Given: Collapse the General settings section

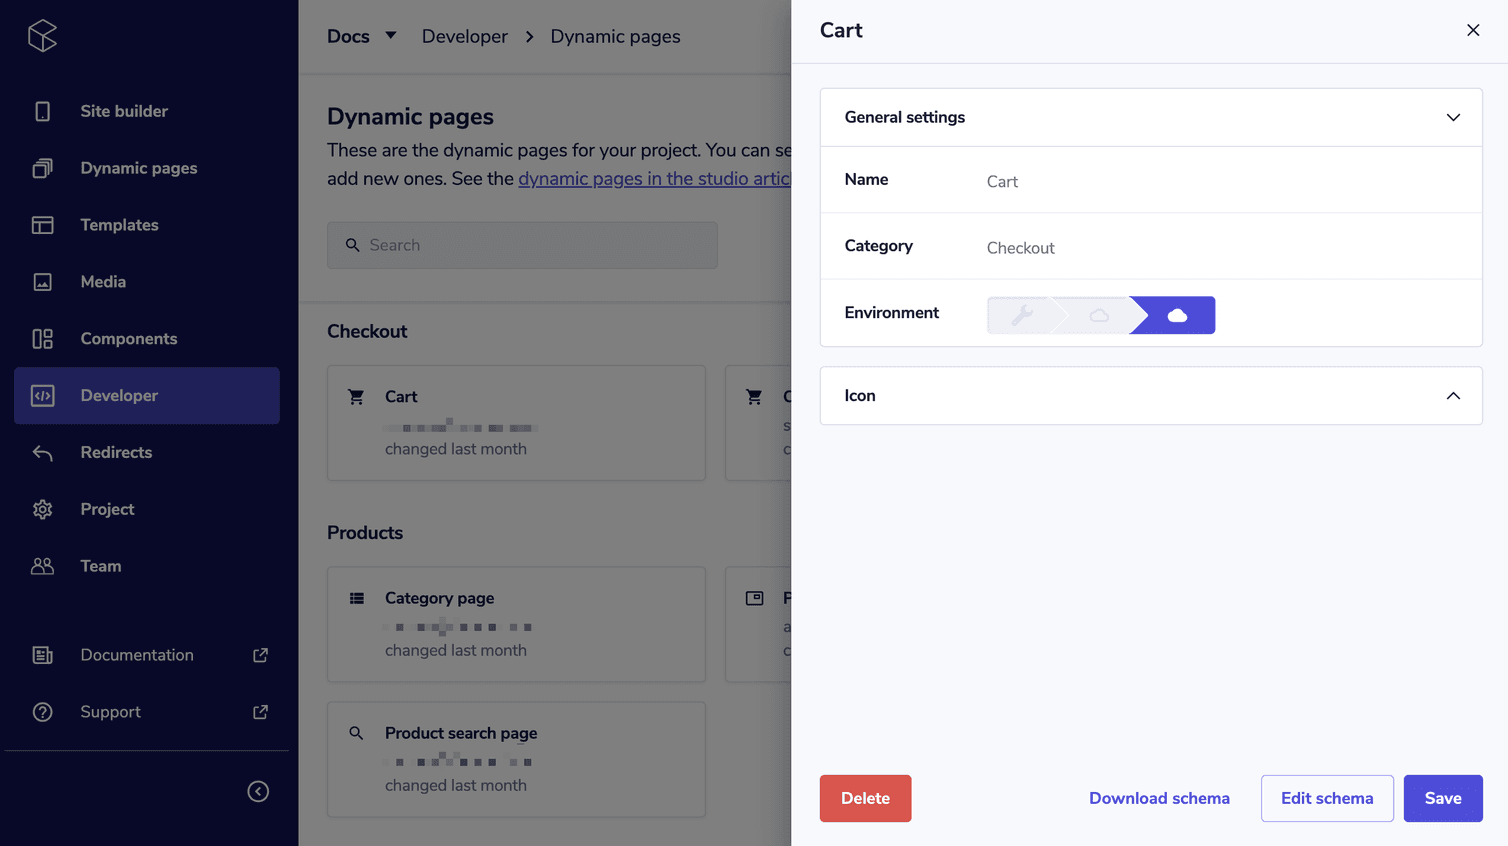Looking at the screenshot, I should (1452, 117).
